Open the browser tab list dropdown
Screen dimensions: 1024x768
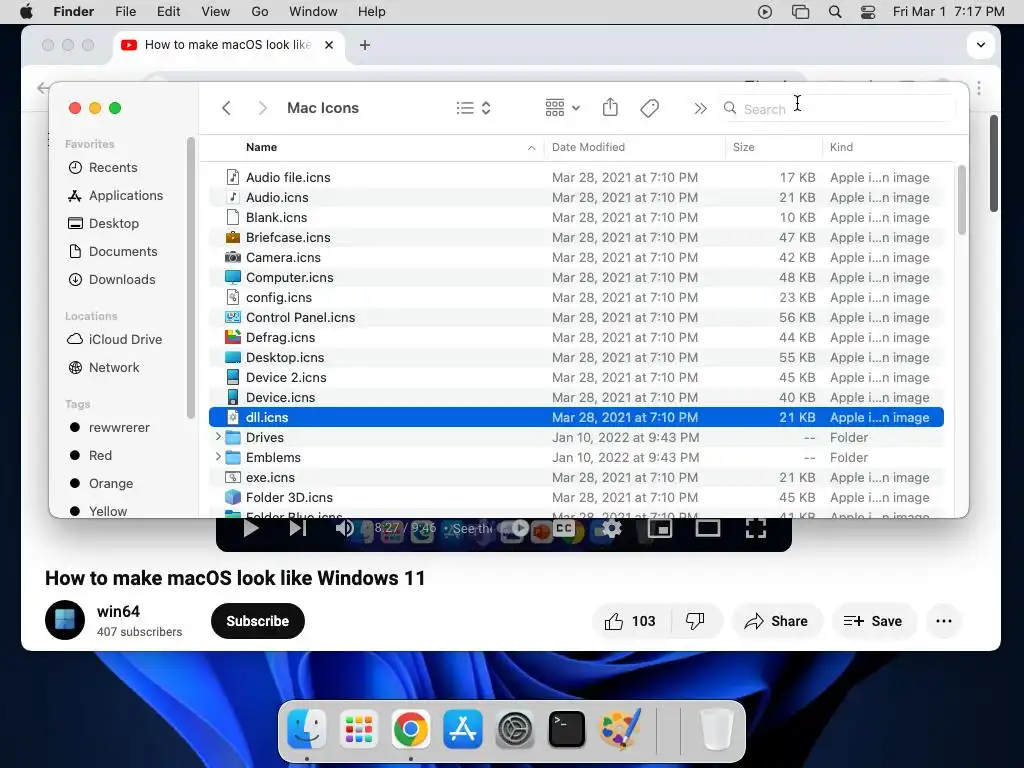(x=980, y=45)
